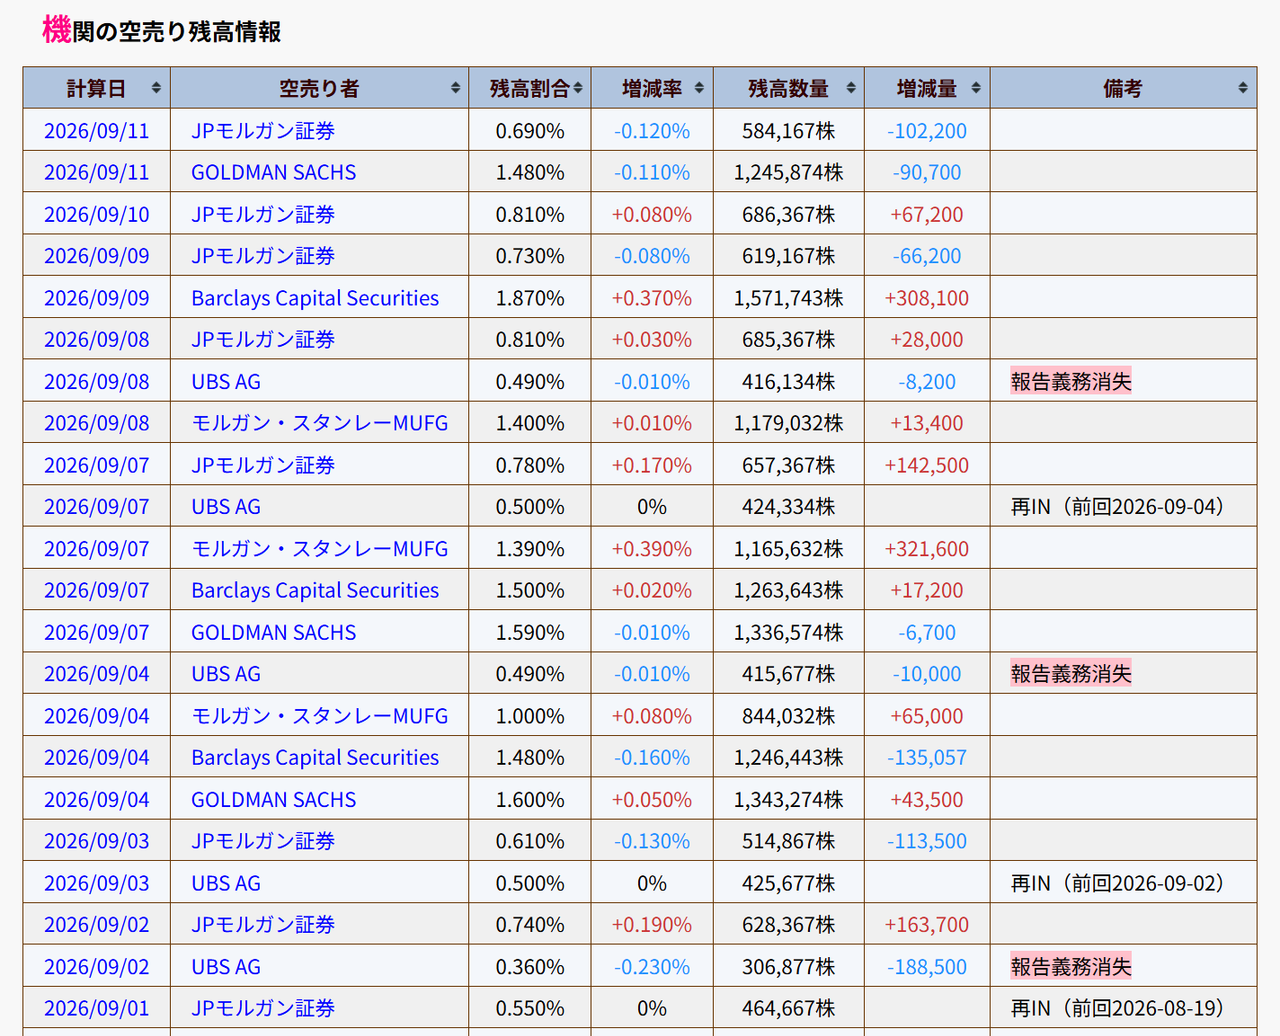Select the -135,057 change amount
1280x1036 pixels.
927,758
